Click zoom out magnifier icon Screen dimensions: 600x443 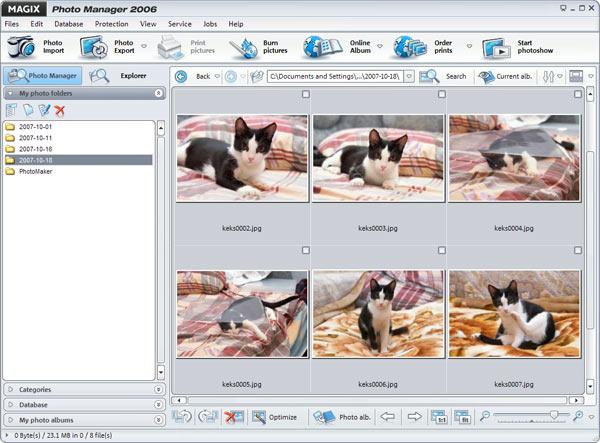click(485, 415)
